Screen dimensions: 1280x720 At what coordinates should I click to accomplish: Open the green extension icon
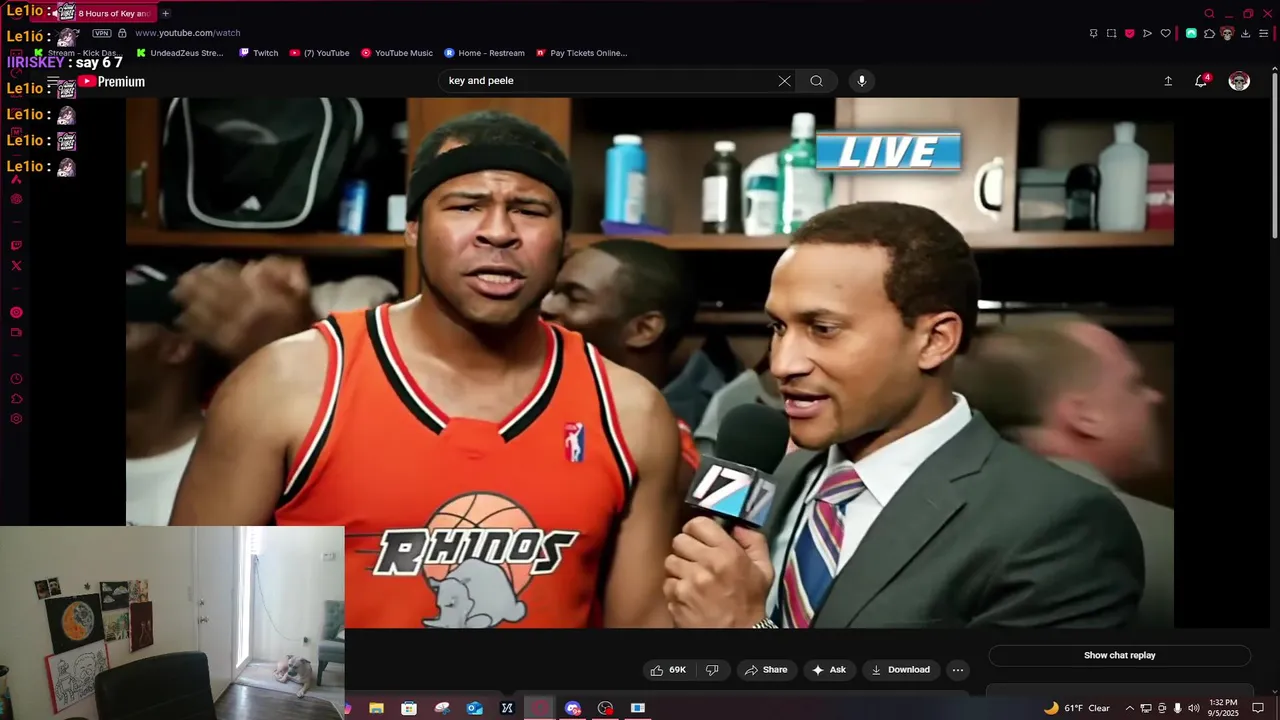[x=1191, y=33]
